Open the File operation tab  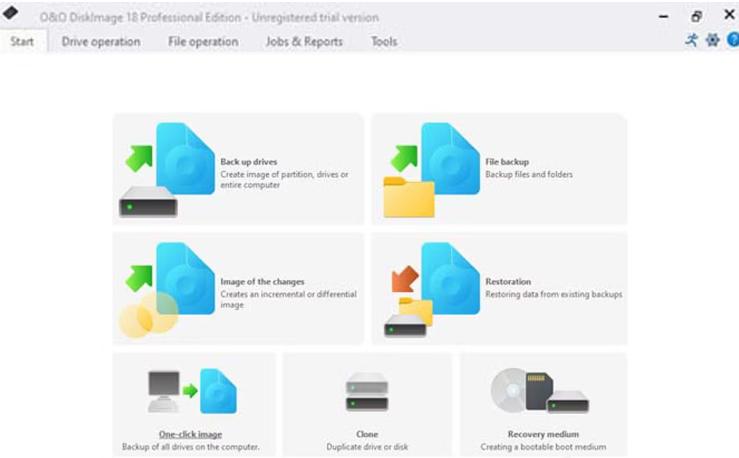(x=203, y=41)
